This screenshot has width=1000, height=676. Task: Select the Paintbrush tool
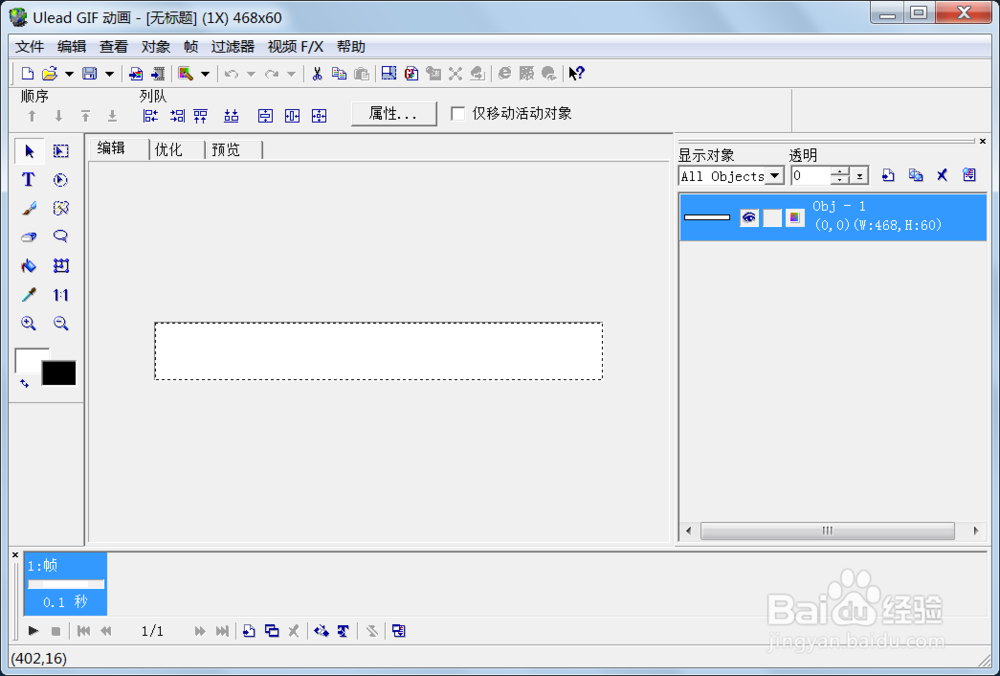coord(29,209)
